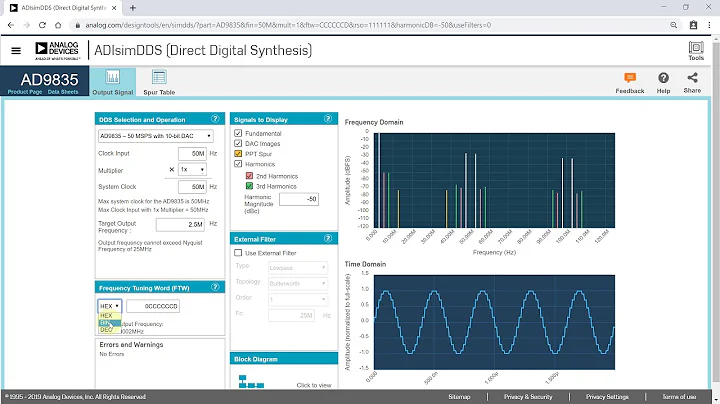Click the 'Click to view' block diagram link
The image size is (720, 404).
314,385
